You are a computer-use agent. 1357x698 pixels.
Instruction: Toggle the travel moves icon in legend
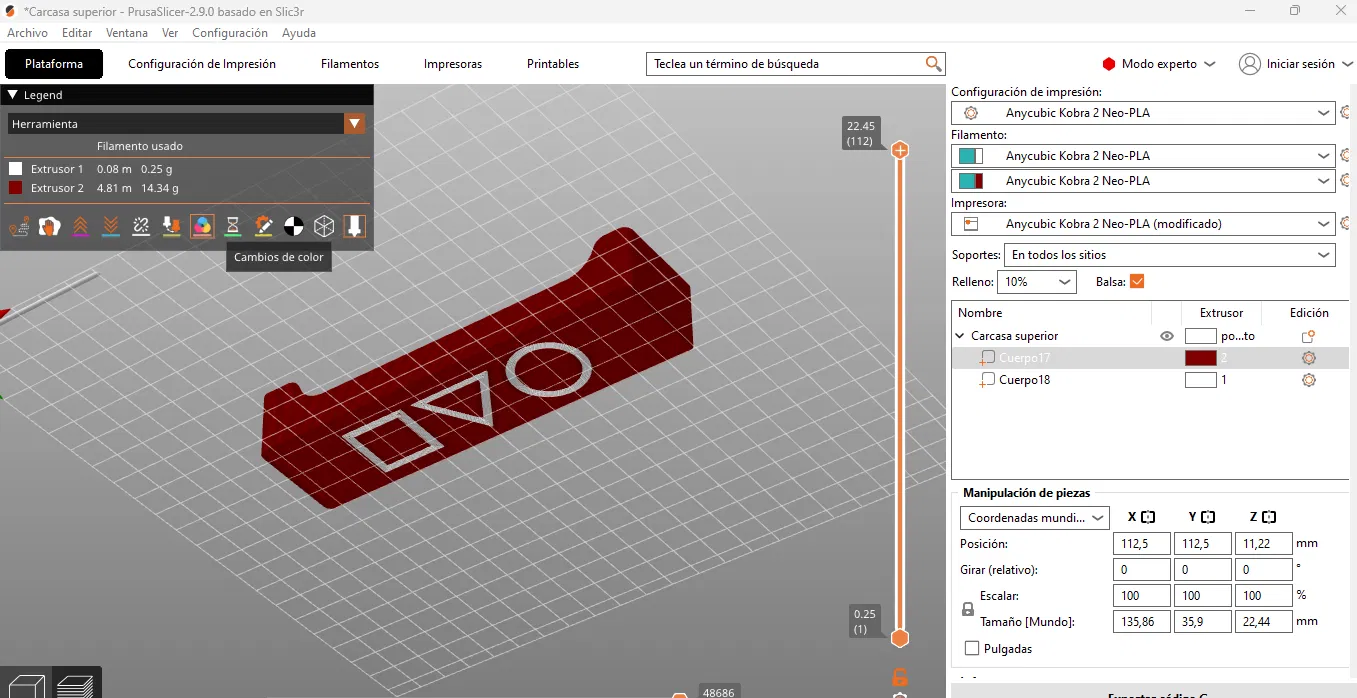tap(18, 226)
